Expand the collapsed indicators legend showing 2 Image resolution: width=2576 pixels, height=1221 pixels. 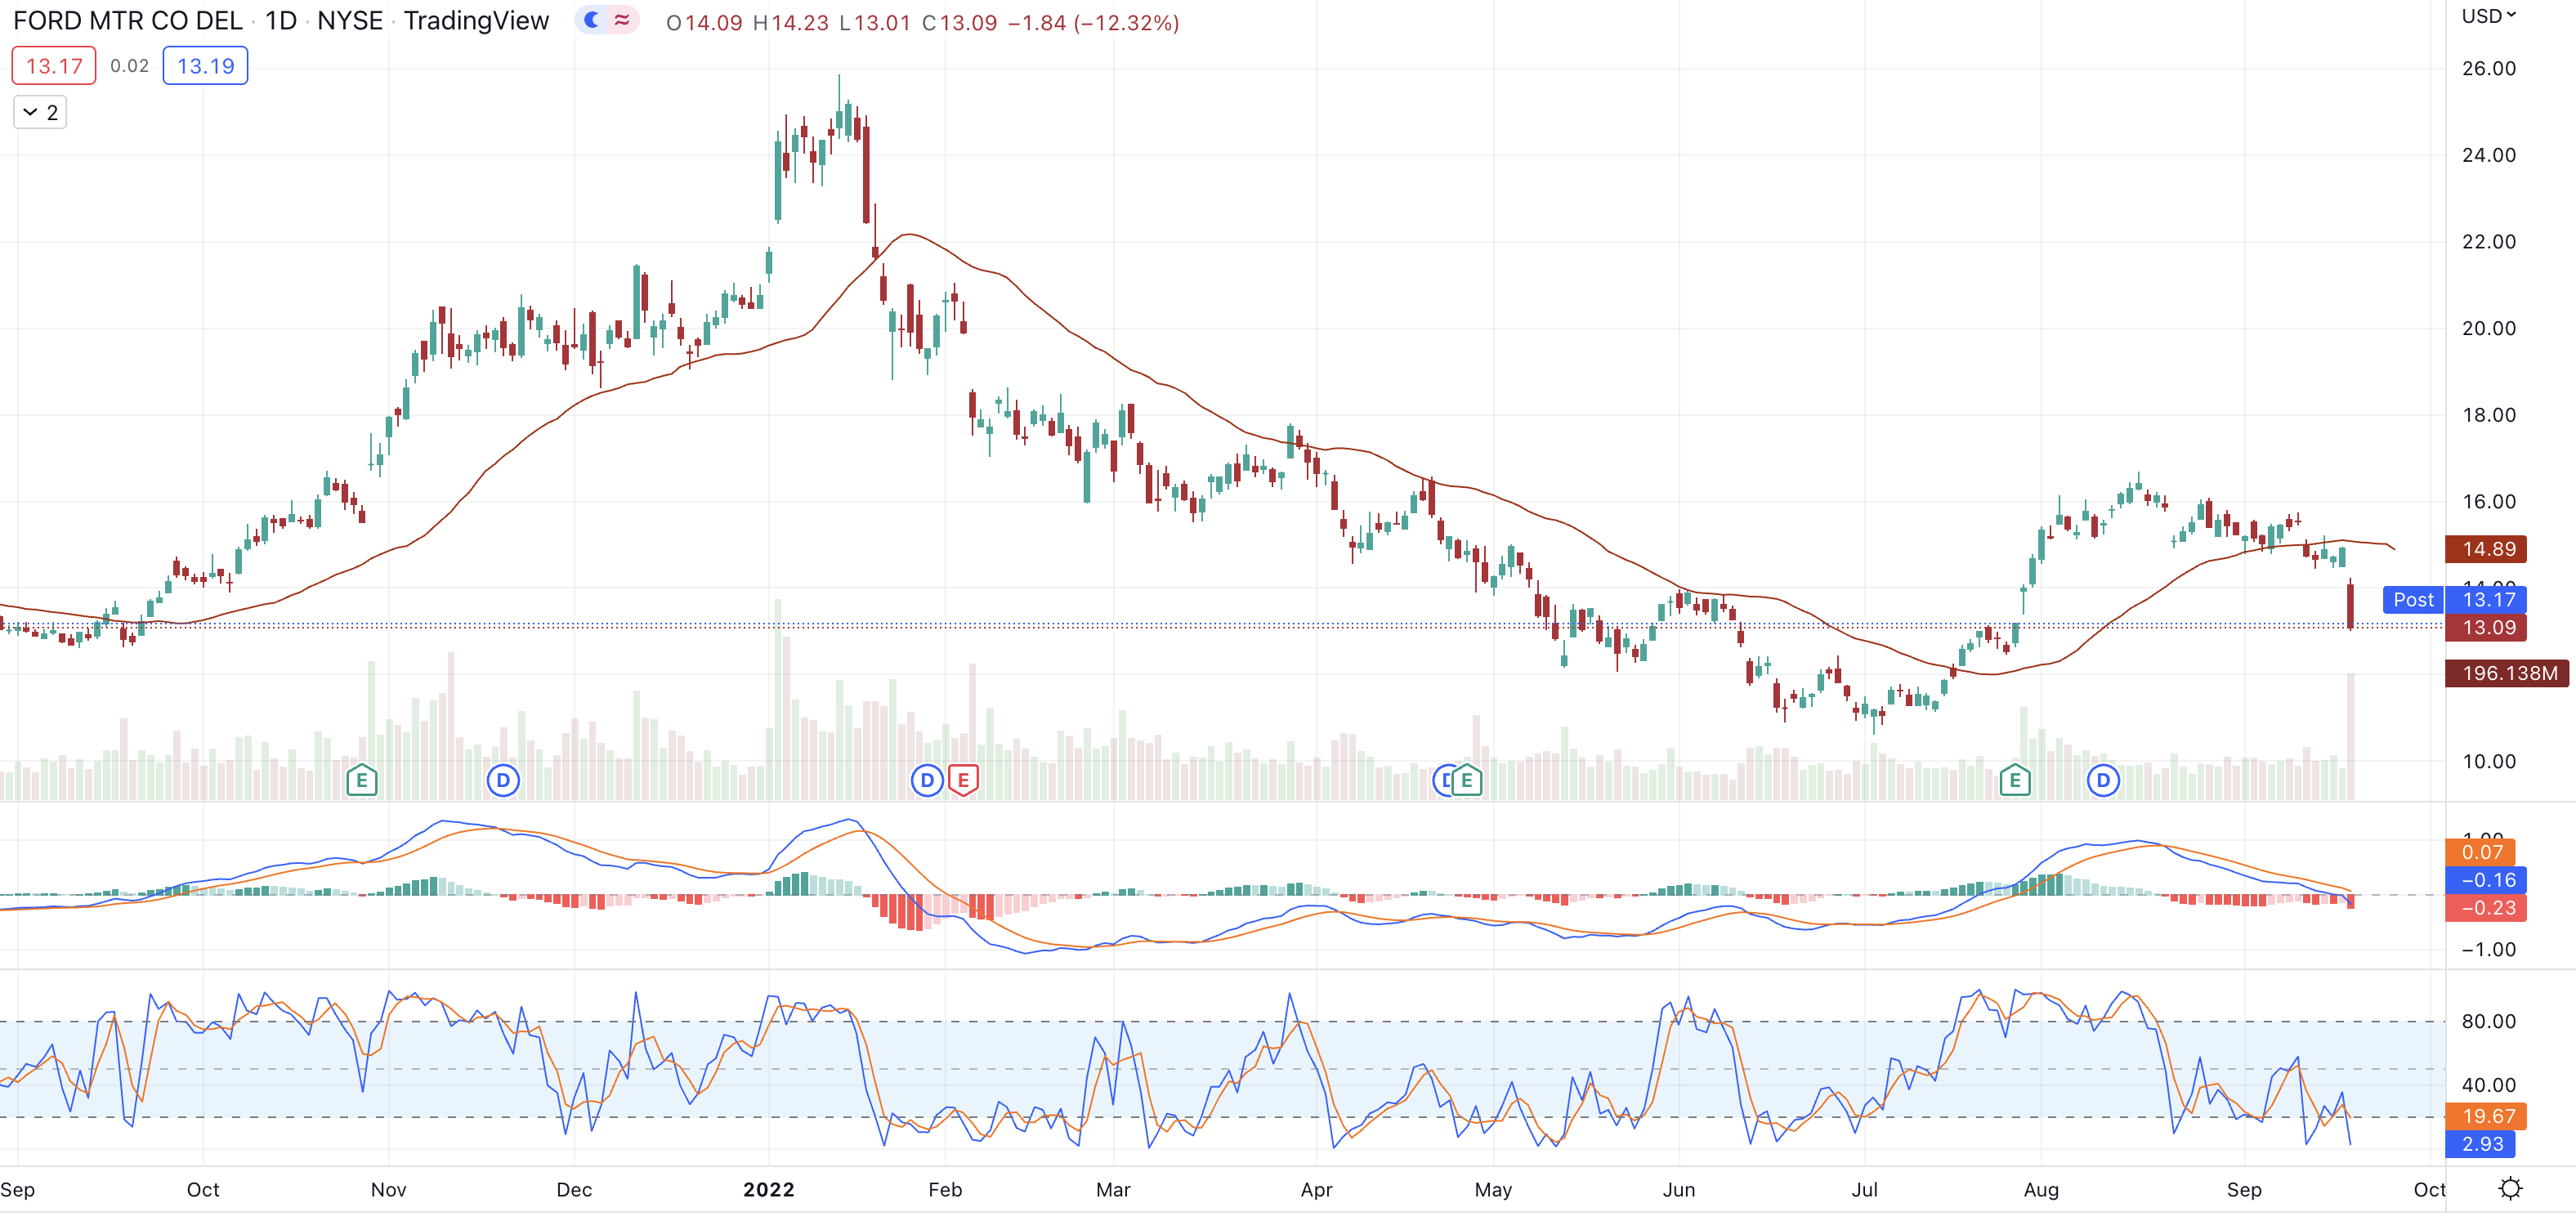point(40,112)
